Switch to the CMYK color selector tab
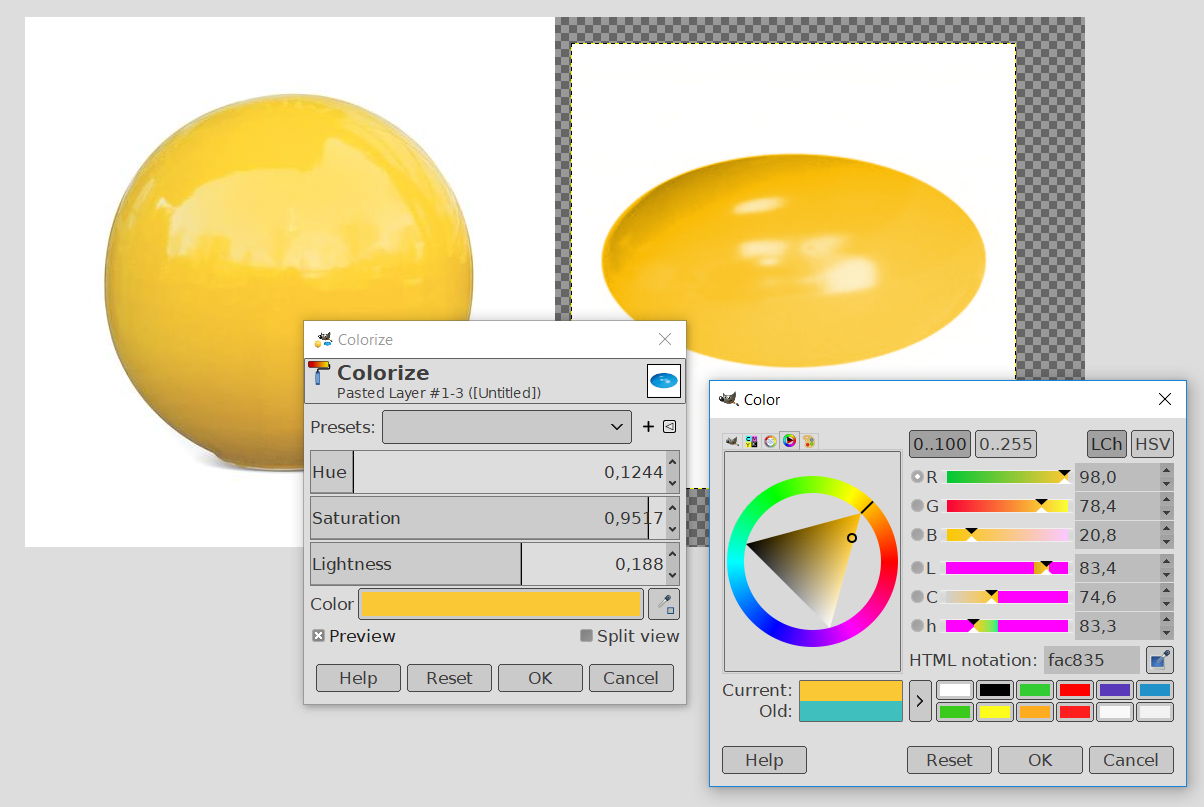The image size is (1204, 807). [751, 441]
